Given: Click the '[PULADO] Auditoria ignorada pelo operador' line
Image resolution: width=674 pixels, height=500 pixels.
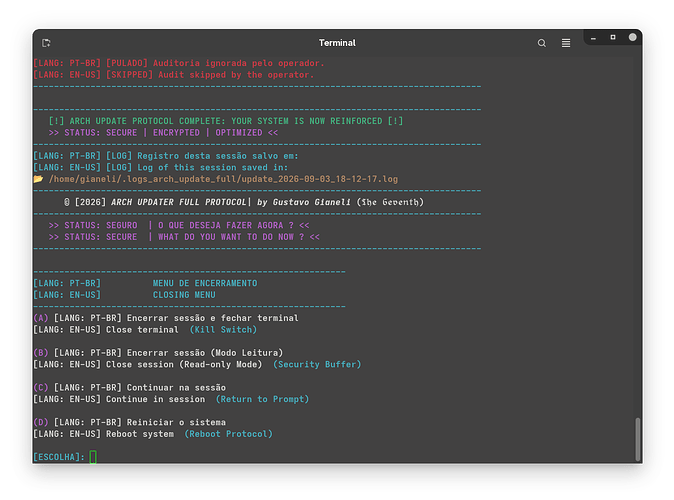Looking at the screenshot, I should [179, 63].
